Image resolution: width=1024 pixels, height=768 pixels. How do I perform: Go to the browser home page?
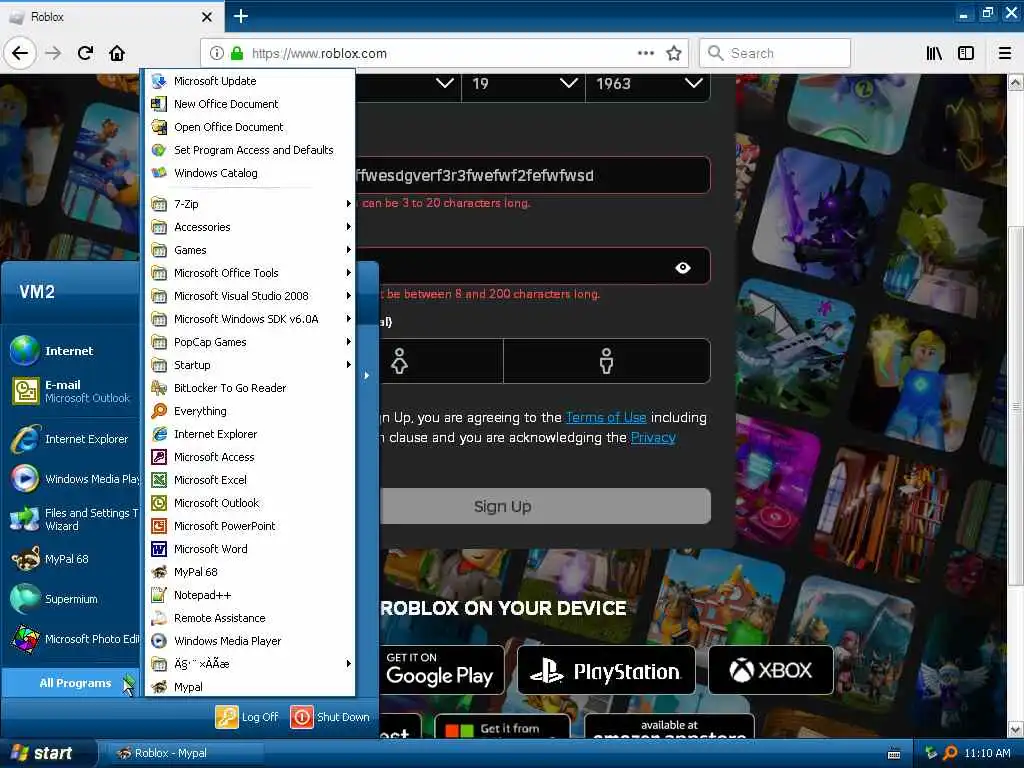click(117, 53)
